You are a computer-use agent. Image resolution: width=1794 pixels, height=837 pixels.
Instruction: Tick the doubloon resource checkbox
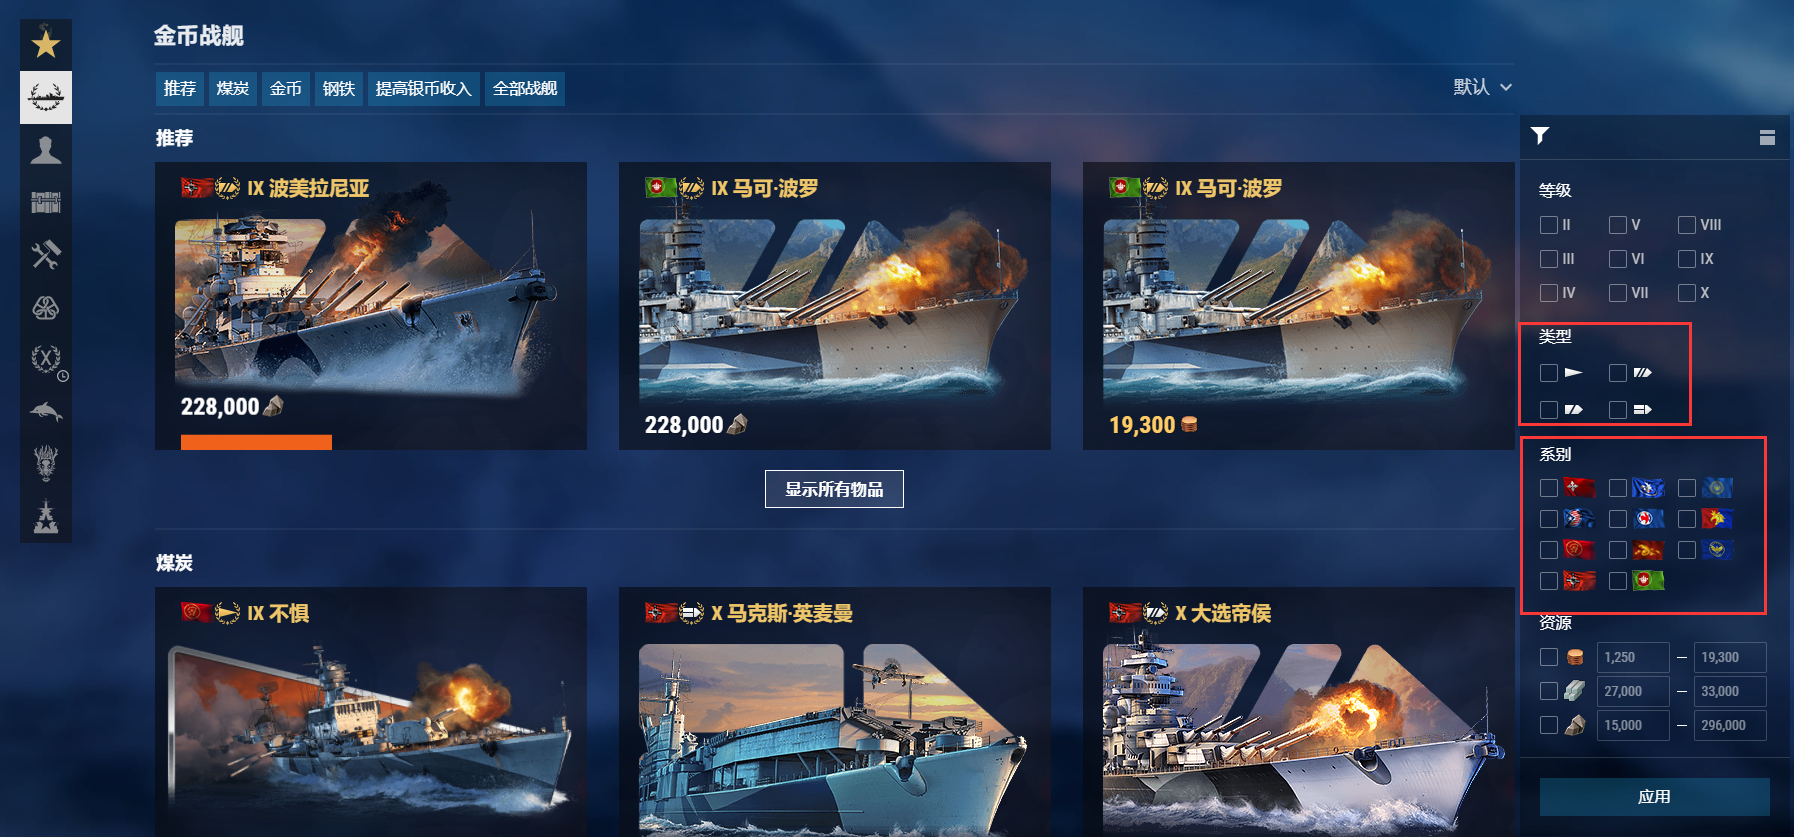[1549, 657]
